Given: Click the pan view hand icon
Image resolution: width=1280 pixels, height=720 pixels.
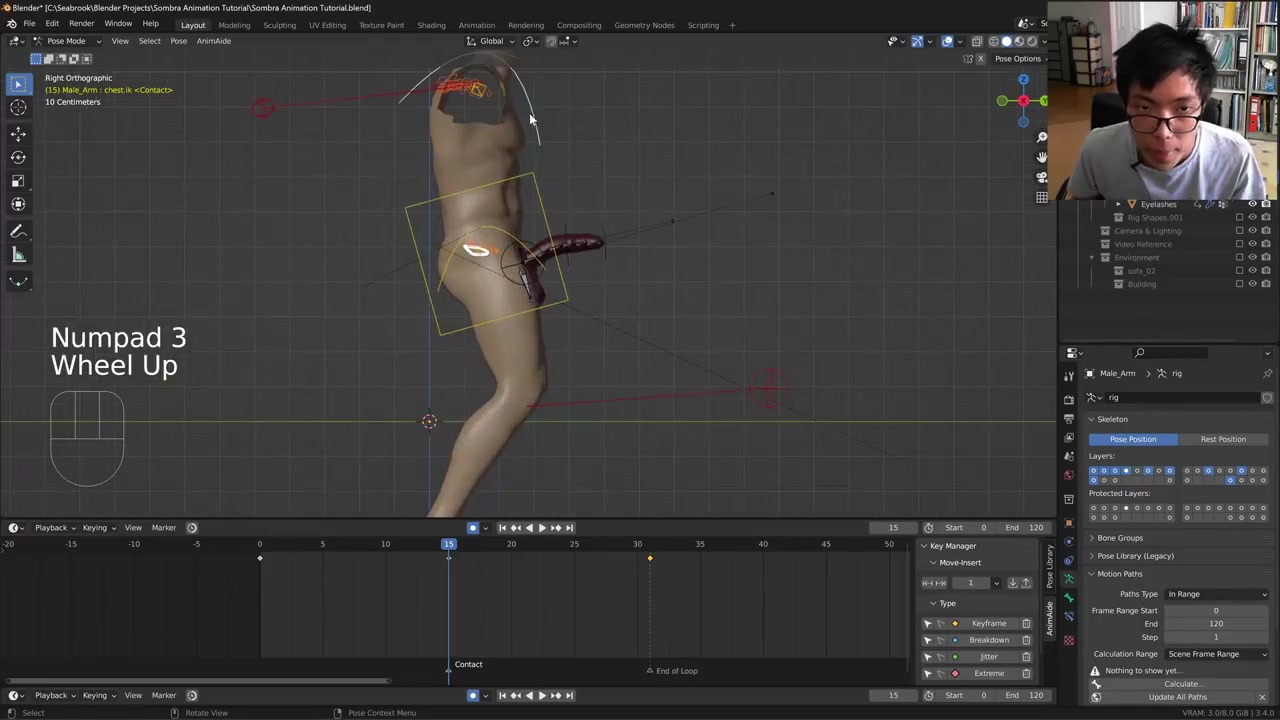Looking at the screenshot, I should 1041,157.
